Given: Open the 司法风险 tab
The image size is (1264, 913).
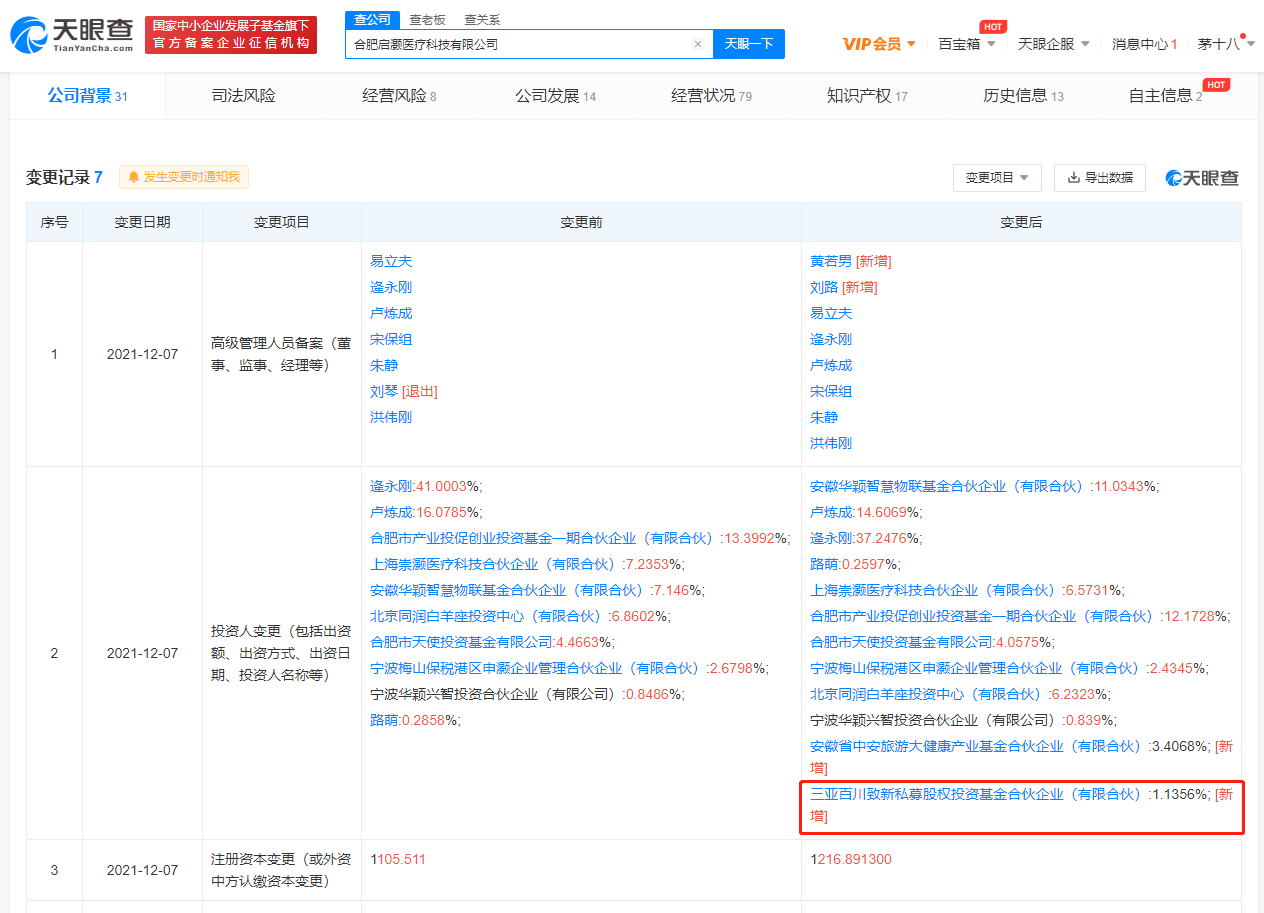Looking at the screenshot, I should tap(243, 96).
